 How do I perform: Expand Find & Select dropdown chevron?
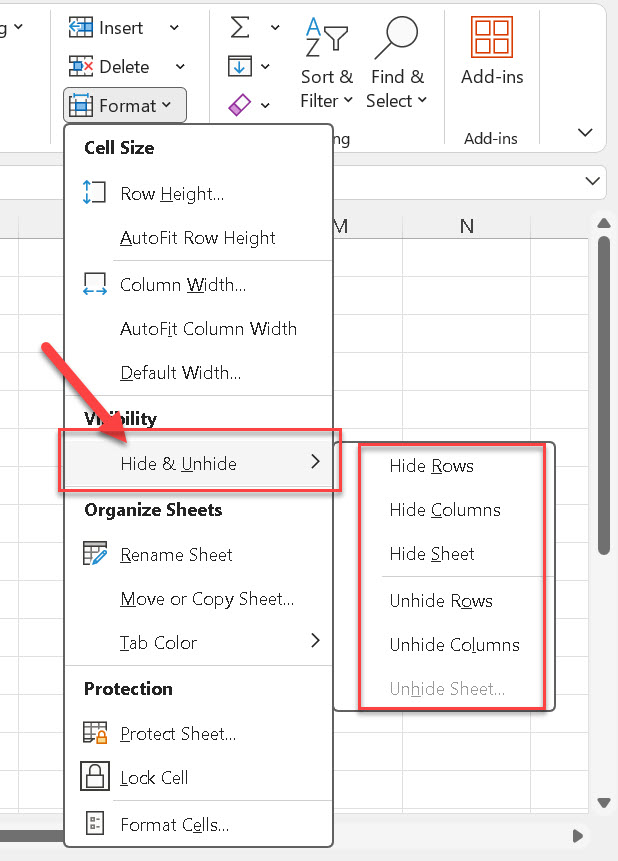click(x=422, y=100)
